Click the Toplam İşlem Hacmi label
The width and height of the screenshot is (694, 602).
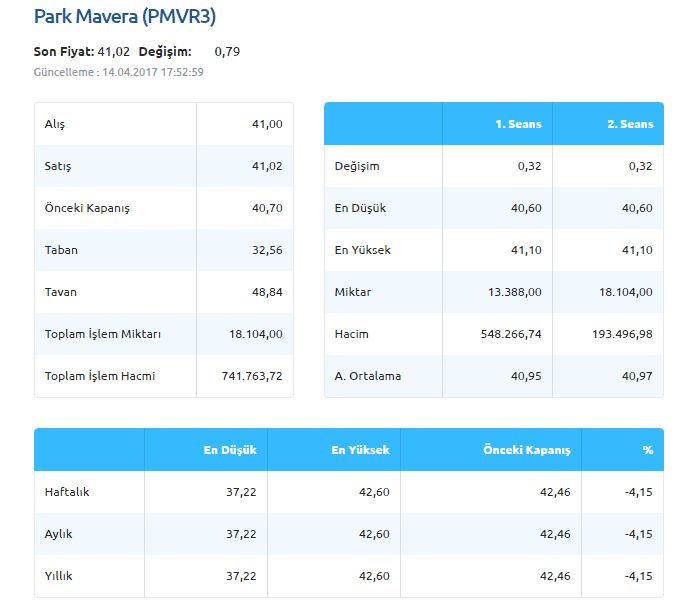100,376
